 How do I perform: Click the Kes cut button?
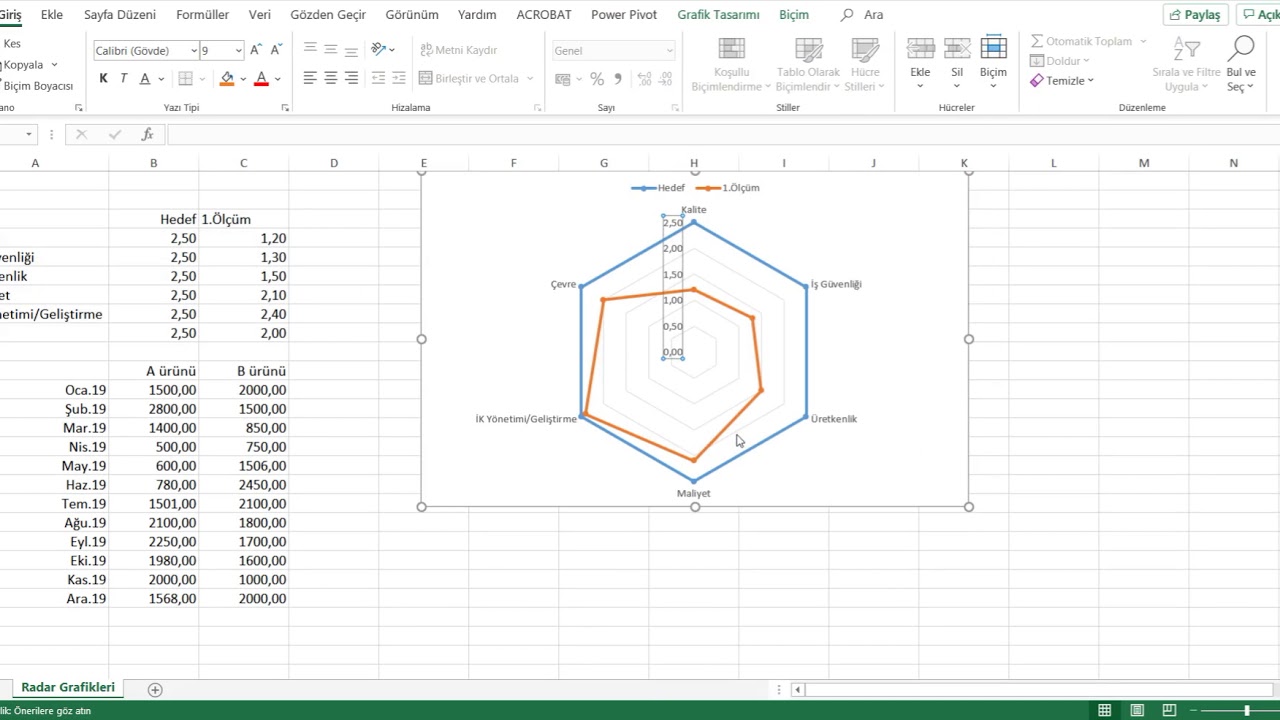[x=12, y=44]
